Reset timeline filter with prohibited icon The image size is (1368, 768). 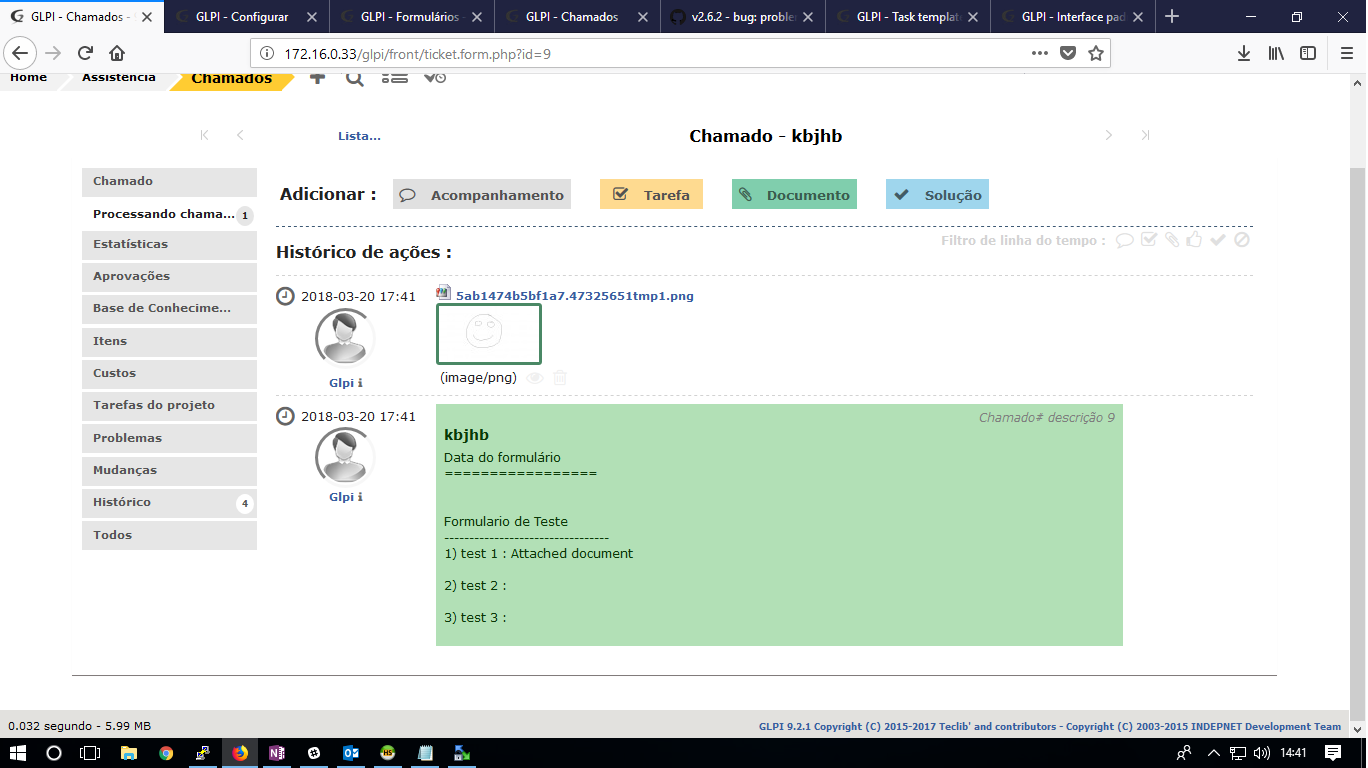1242,240
